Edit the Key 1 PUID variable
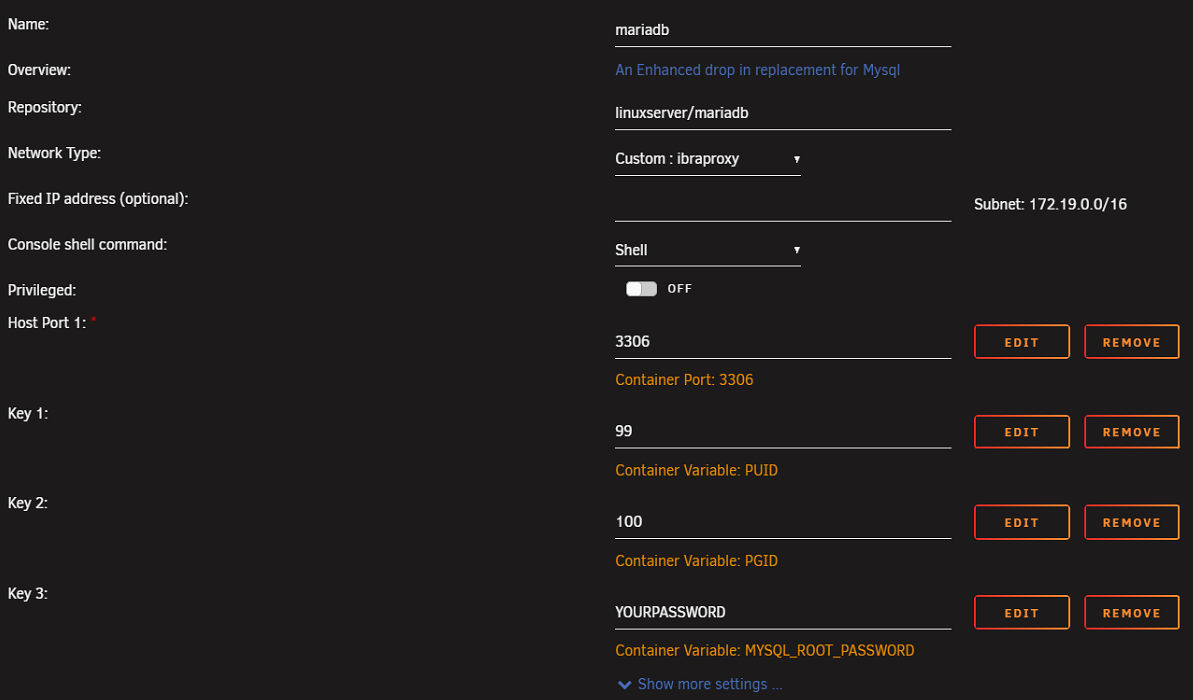 (1021, 431)
